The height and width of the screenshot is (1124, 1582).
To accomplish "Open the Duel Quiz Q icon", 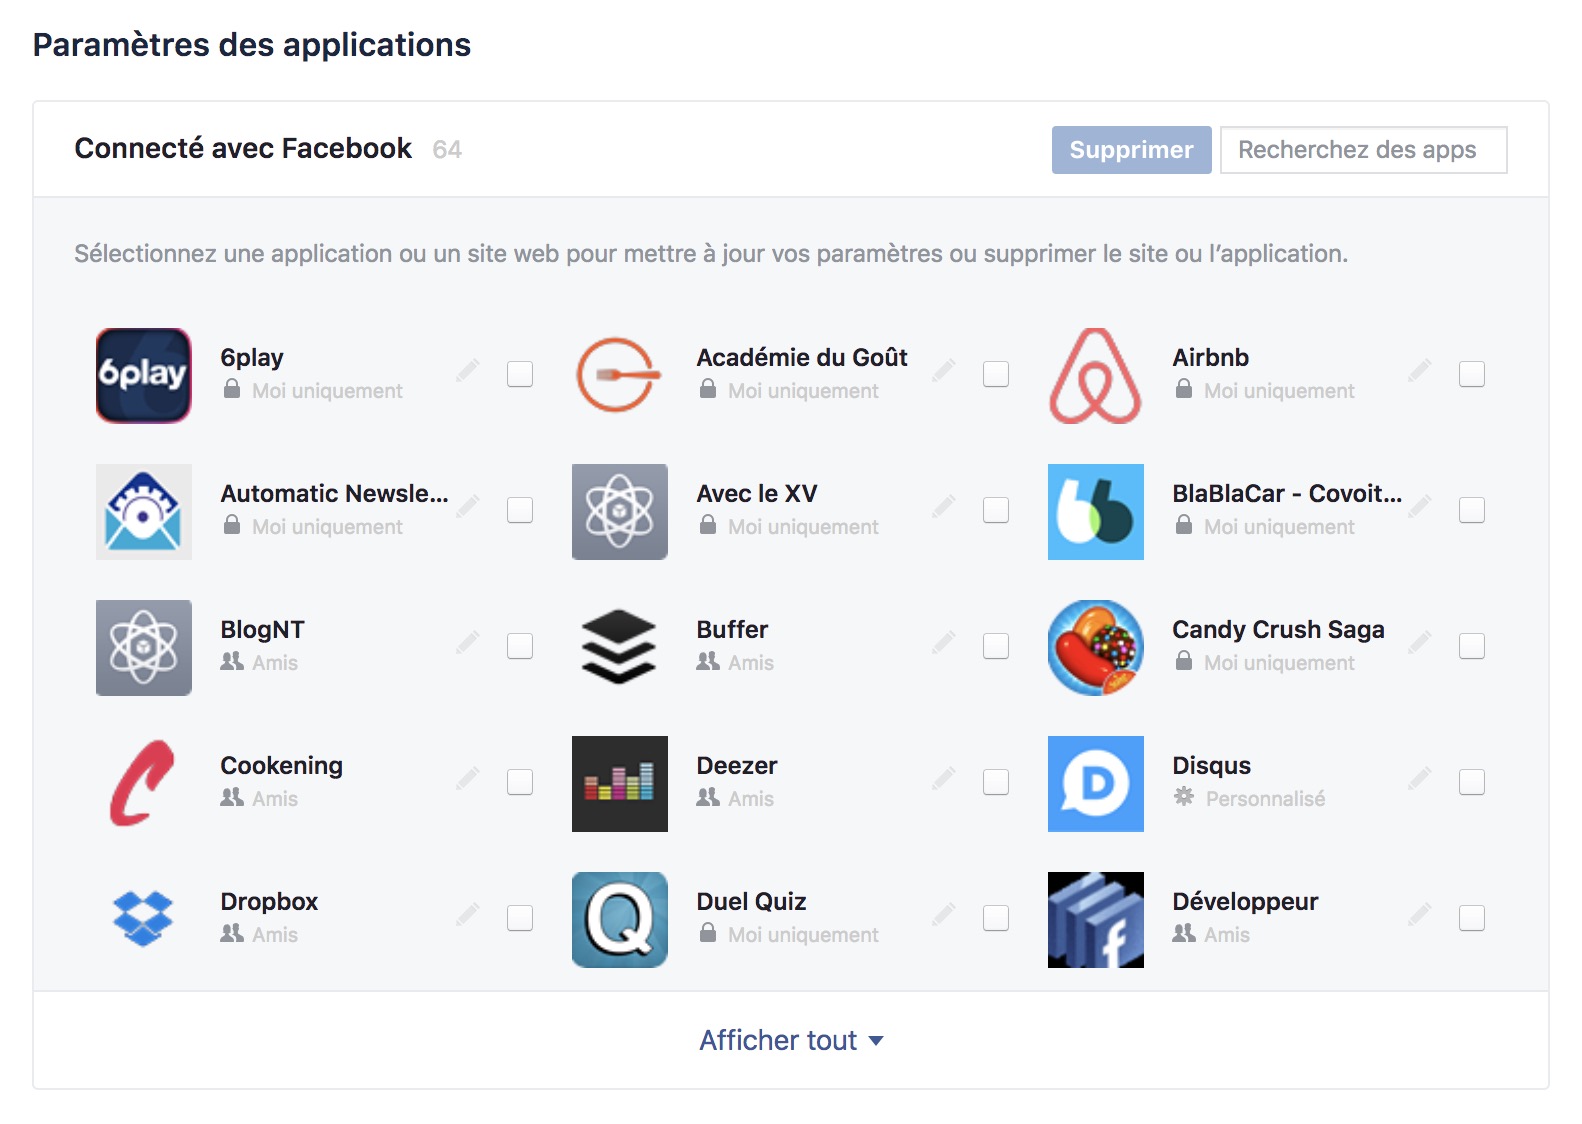I will tap(620, 919).
